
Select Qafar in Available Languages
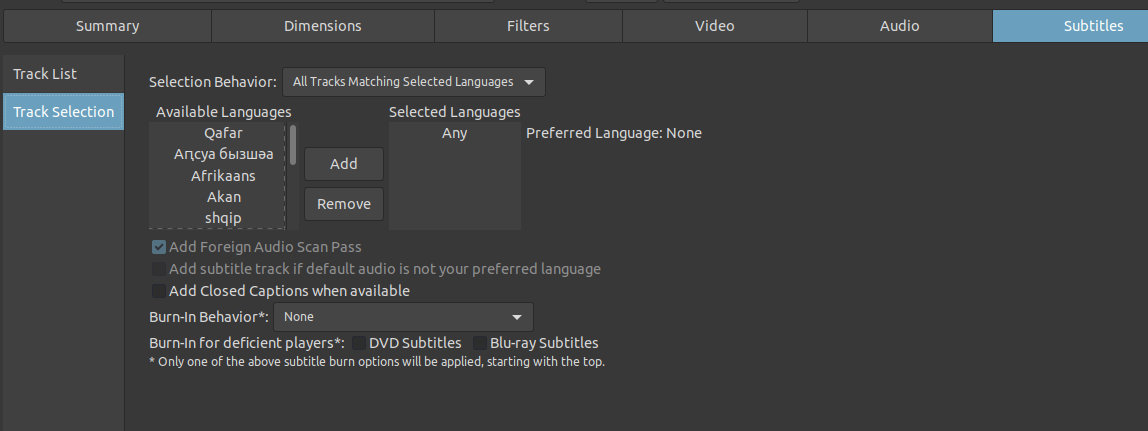tap(223, 133)
